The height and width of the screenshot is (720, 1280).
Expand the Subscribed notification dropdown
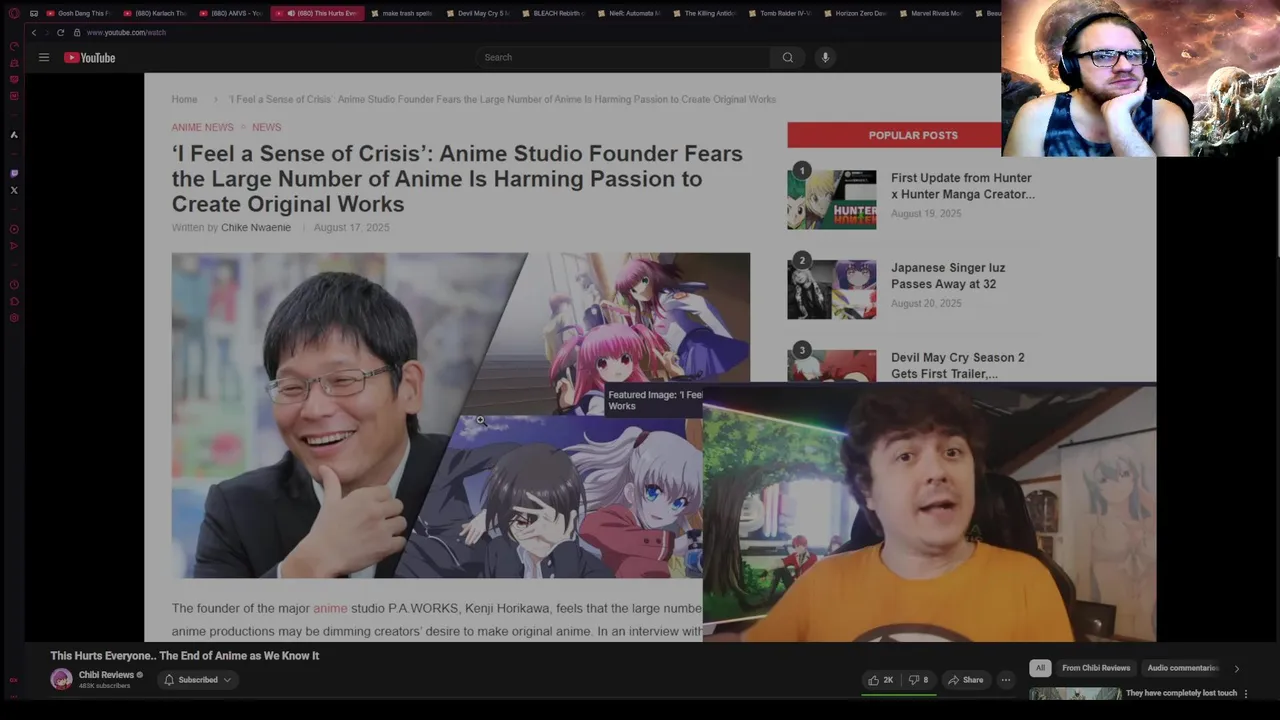click(197, 680)
